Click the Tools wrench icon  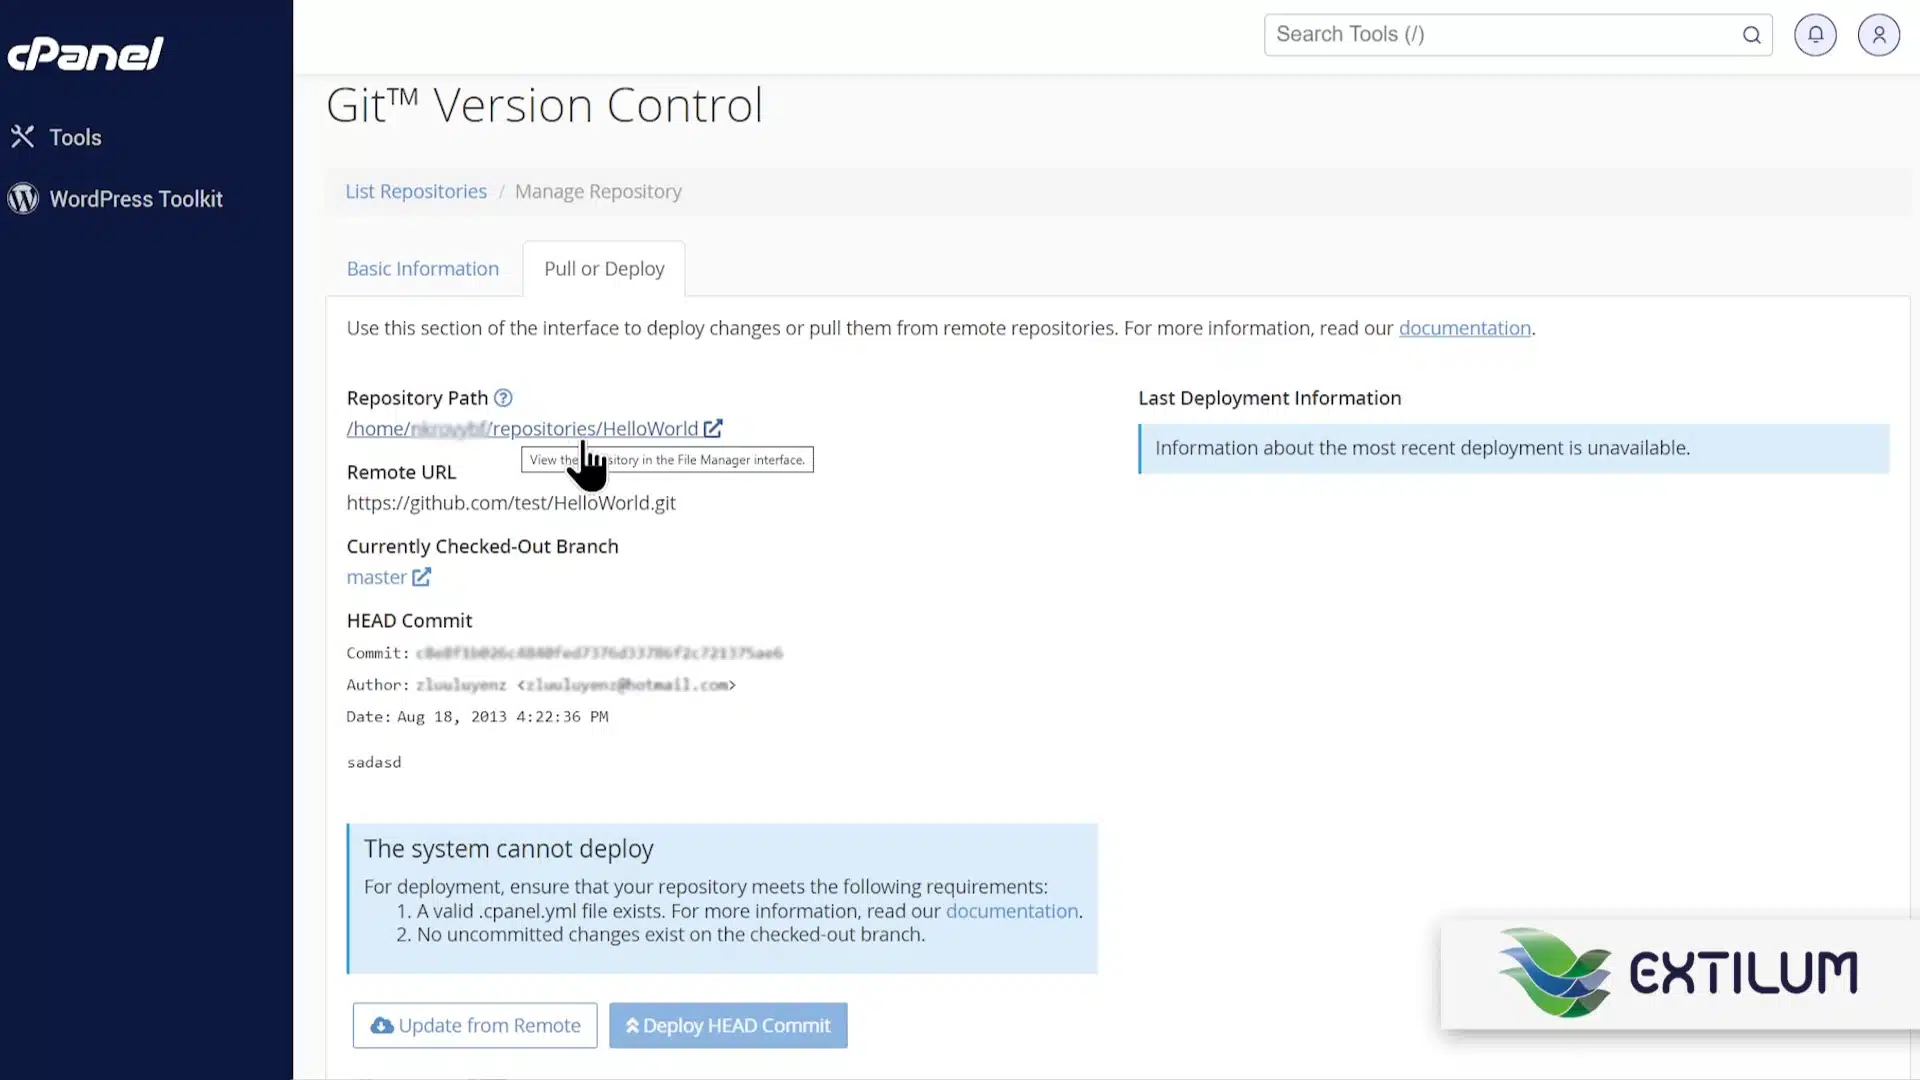pyautogui.click(x=22, y=137)
